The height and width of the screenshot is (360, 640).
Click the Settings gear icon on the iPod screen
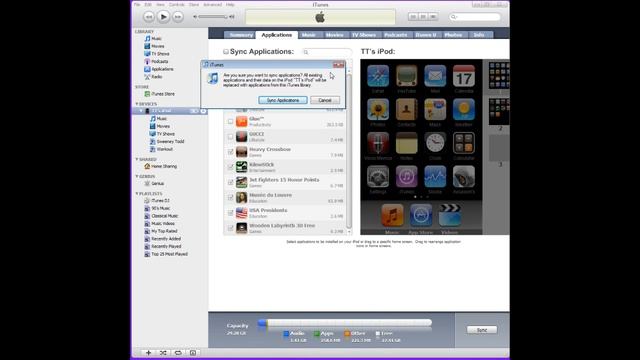(378, 176)
